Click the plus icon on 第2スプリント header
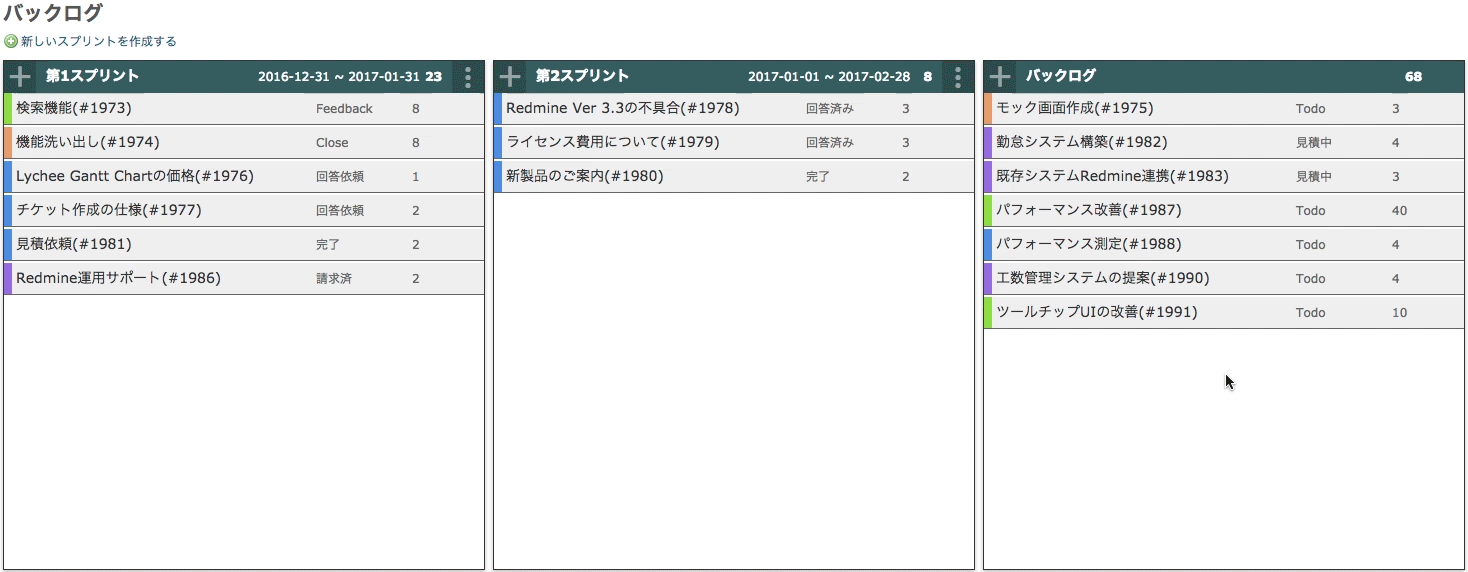The image size is (1468, 572). (x=510, y=76)
